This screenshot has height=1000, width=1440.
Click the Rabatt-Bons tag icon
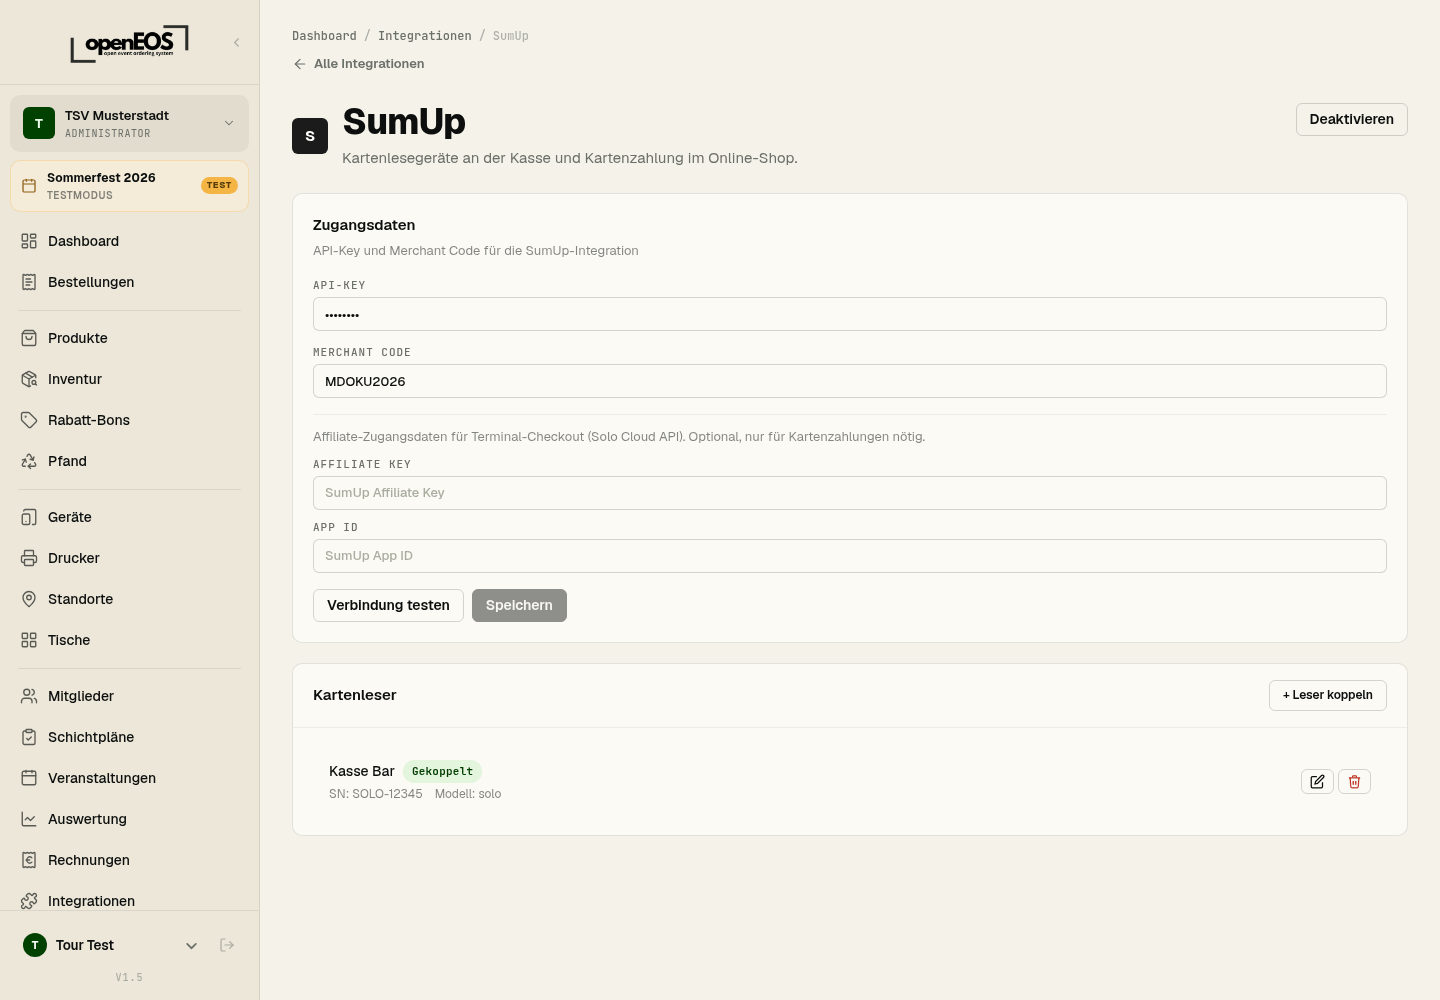(29, 420)
